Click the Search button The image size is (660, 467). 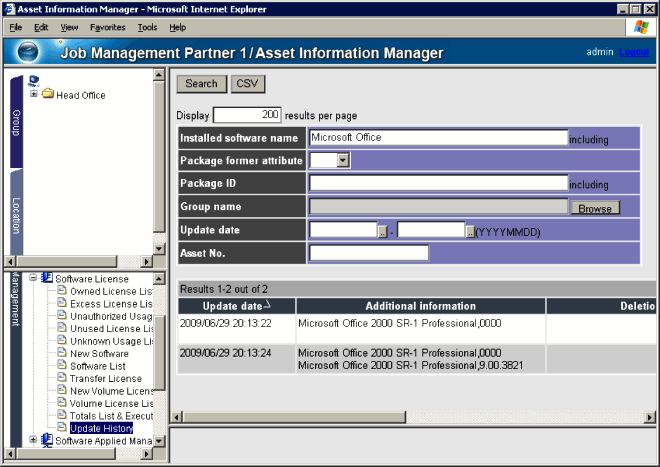coord(201,84)
